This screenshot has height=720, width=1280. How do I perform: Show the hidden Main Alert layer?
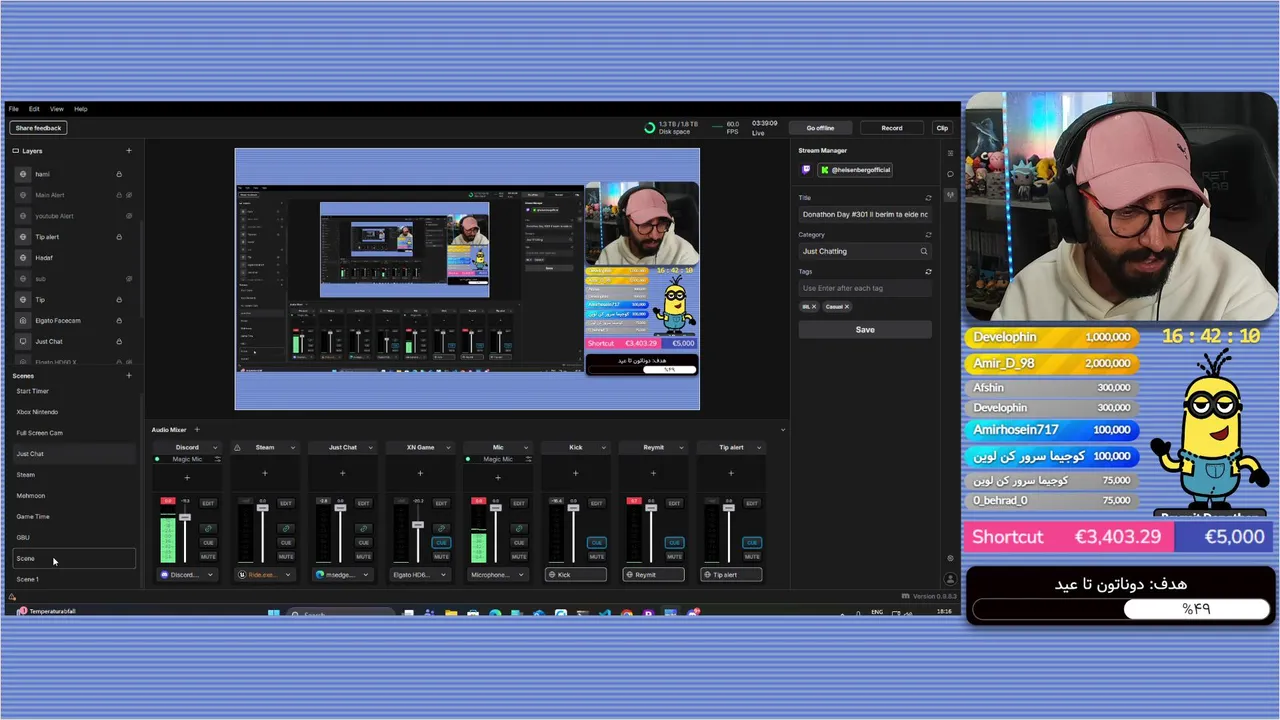[129, 195]
